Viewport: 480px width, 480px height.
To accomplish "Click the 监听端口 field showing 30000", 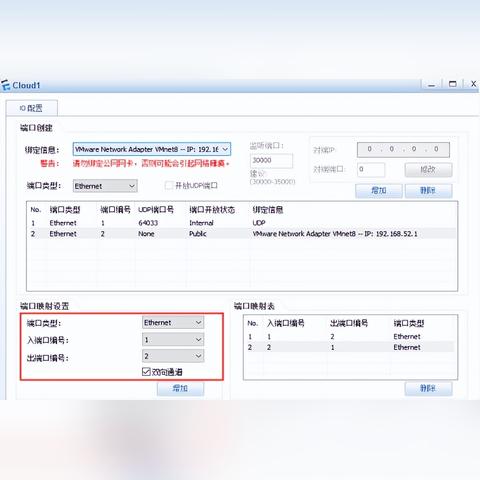I will pyautogui.click(x=271, y=161).
